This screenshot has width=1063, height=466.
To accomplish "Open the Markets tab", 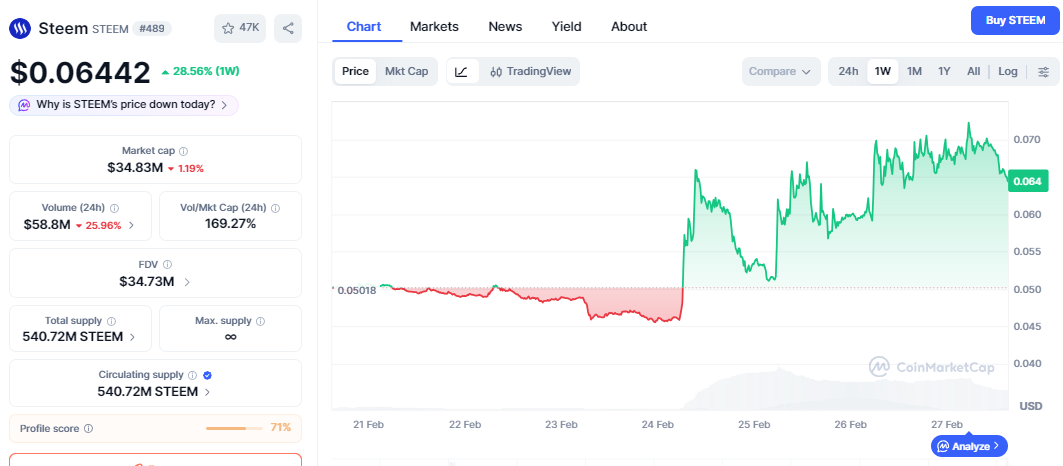I will click(x=434, y=26).
